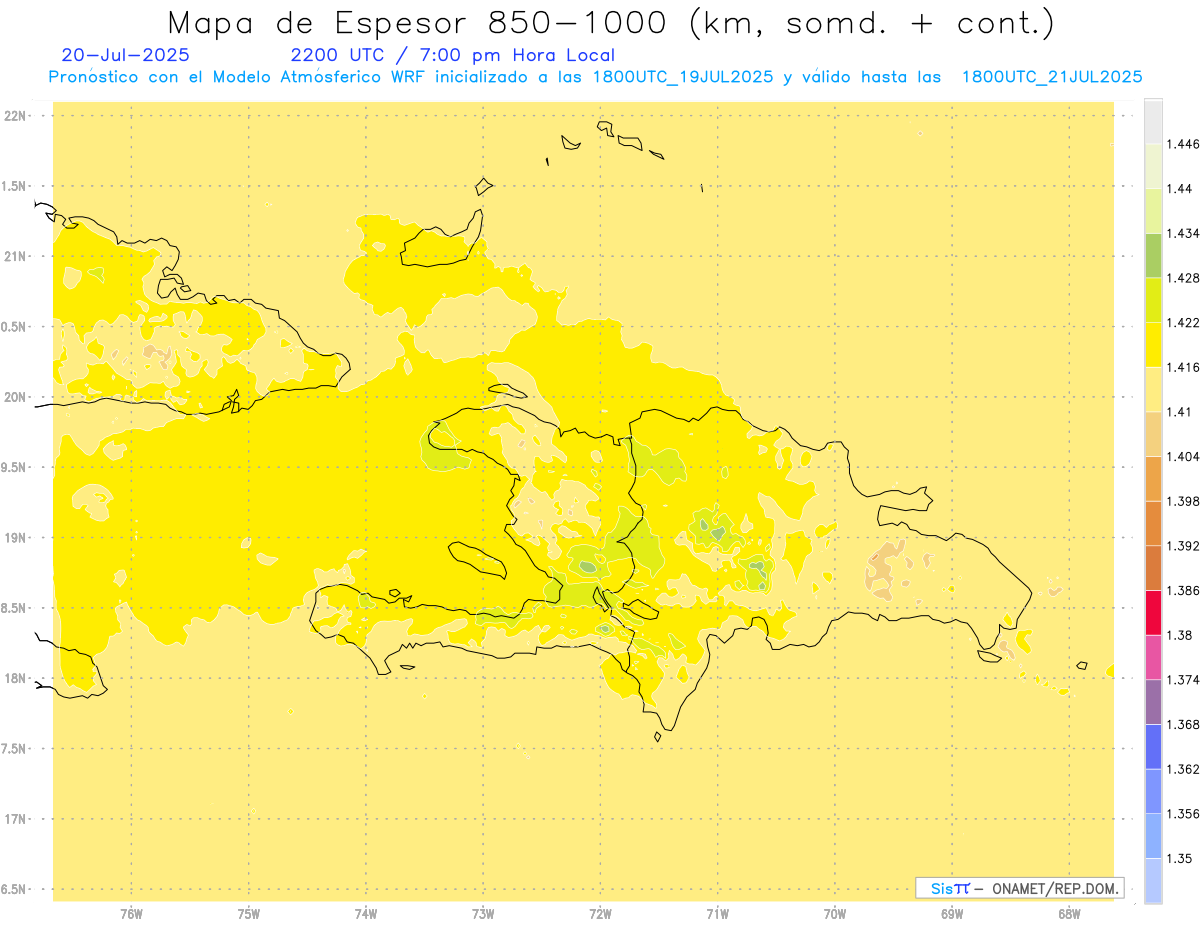Click the legend value "1.392"
The image size is (1200, 927).
tap(1183, 546)
